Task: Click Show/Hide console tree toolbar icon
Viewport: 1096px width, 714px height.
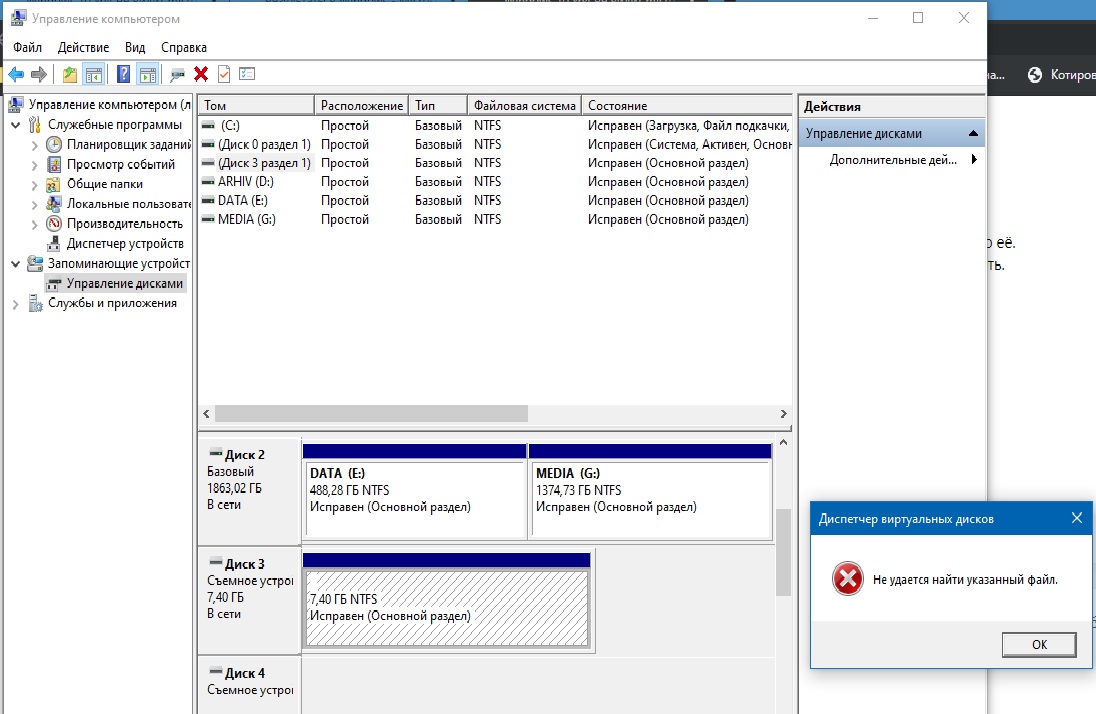Action: (93, 74)
